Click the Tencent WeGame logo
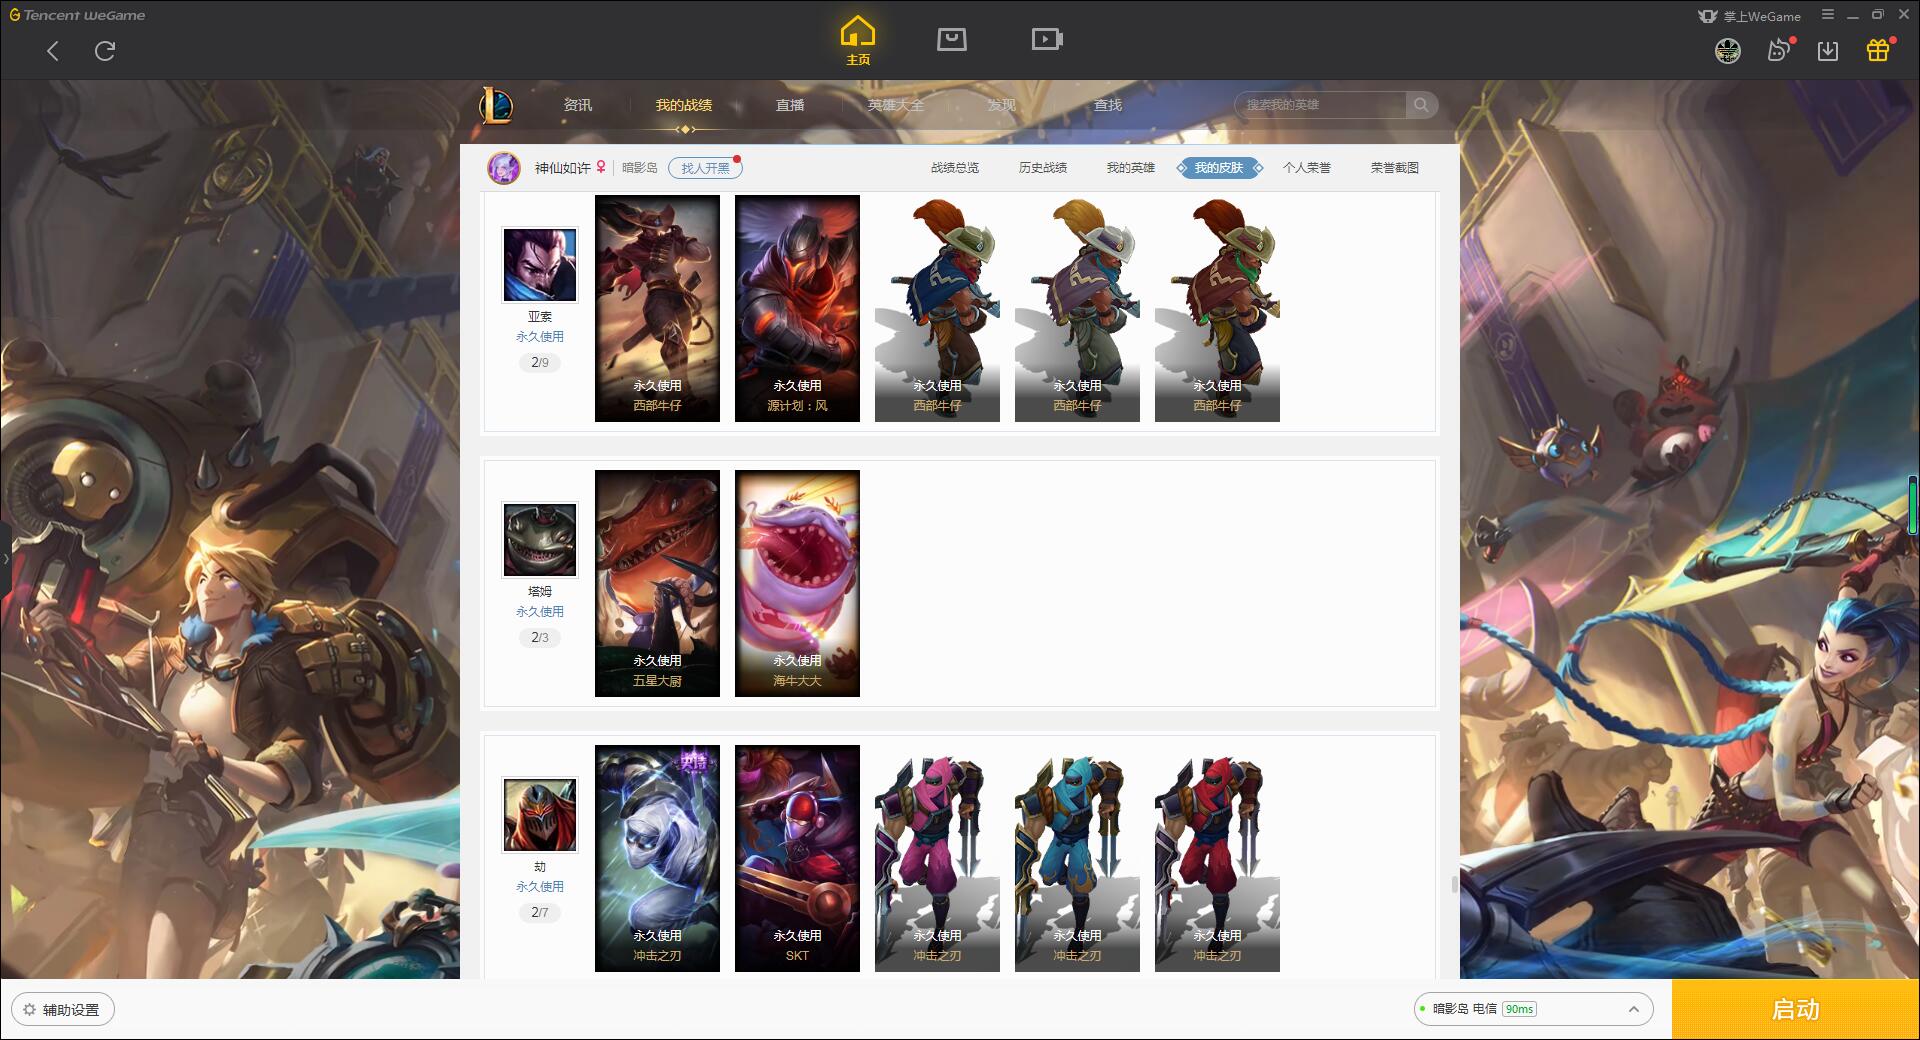This screenshot has width=1920, height=1040. 77,15
